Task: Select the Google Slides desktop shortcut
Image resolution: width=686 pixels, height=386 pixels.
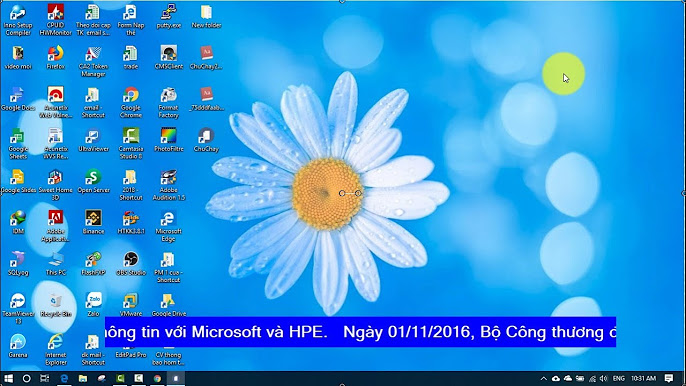Action: (x=18, y=181)
